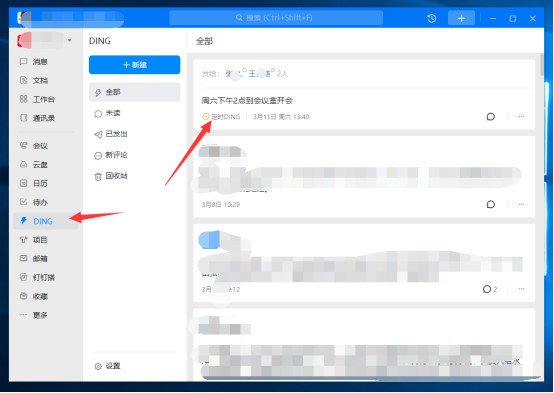This screenshot has width=554, height=393.
Task: Click the 3月8日 10:29 timestamp
Action: [221, 205]
